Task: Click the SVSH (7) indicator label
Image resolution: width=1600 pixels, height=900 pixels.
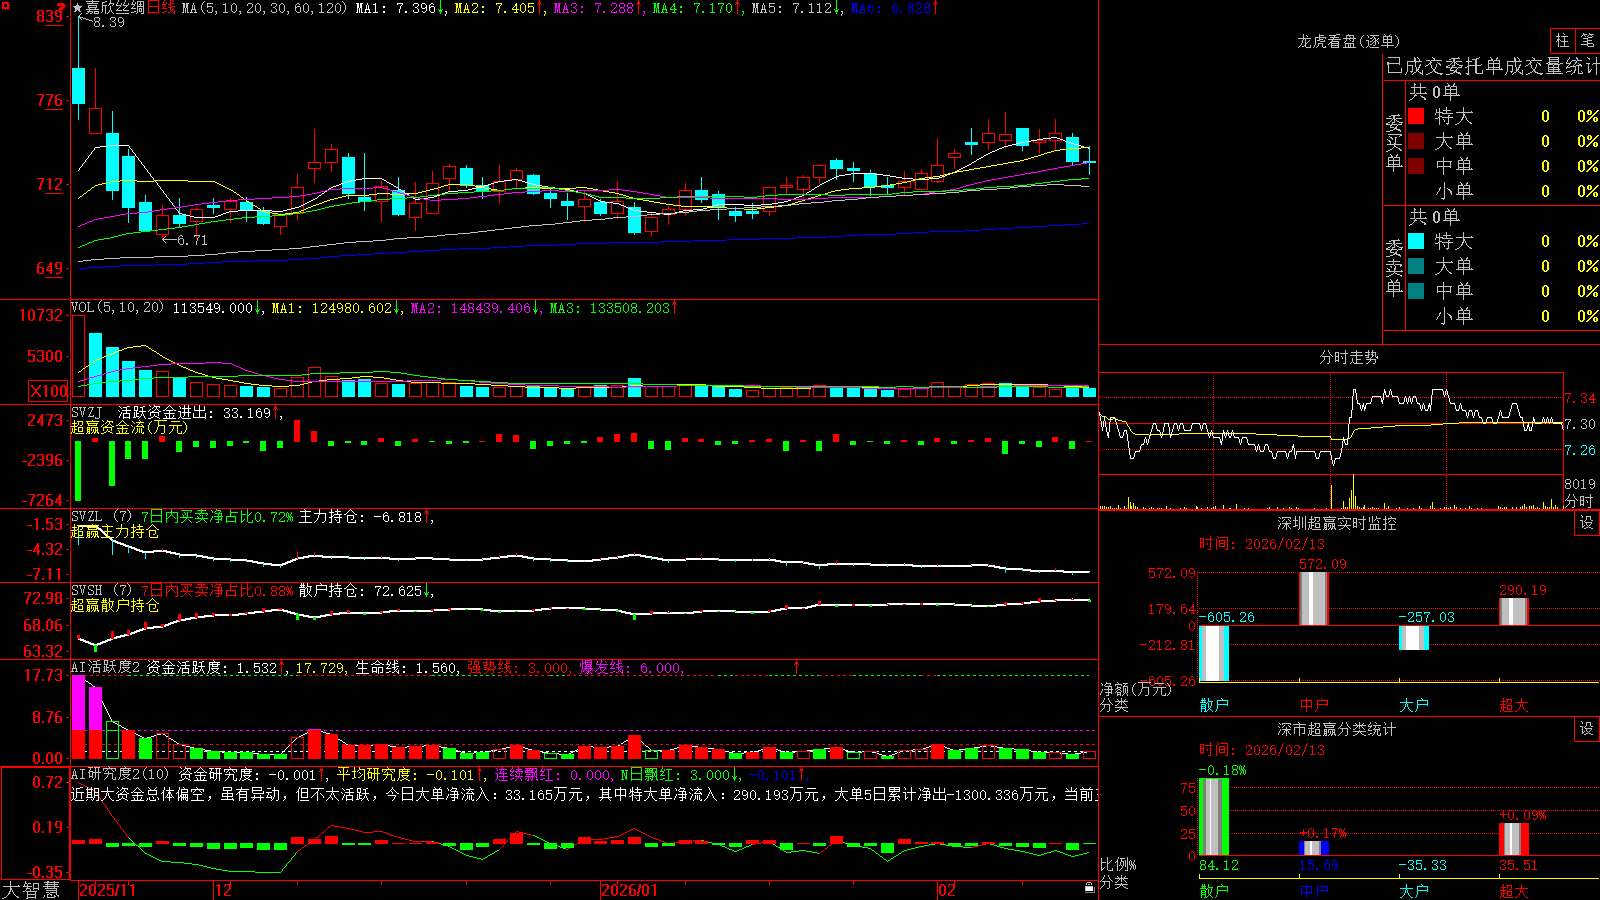Action: point(101,591)
